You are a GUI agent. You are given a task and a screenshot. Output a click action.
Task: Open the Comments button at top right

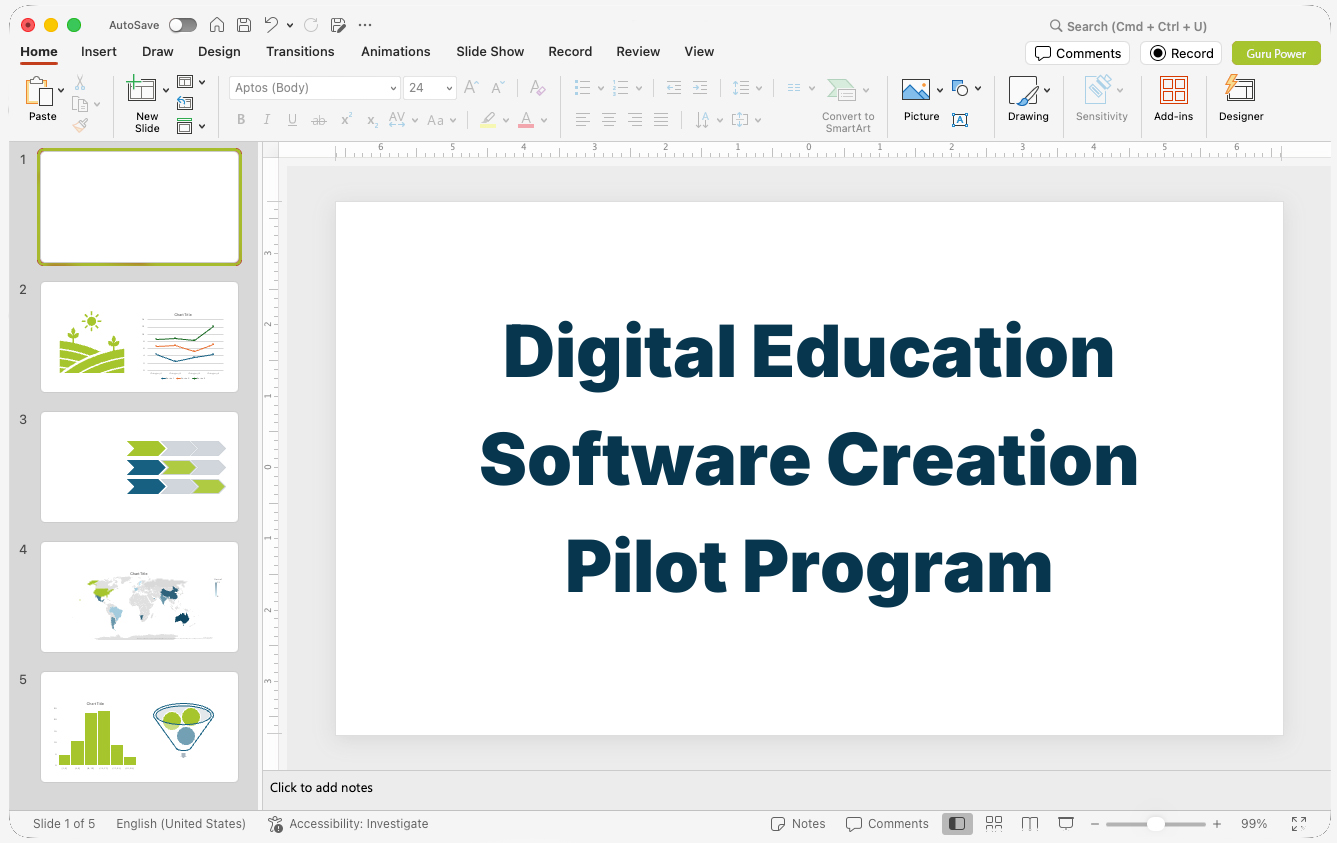pyautogui.click(x=1077, y=53)
